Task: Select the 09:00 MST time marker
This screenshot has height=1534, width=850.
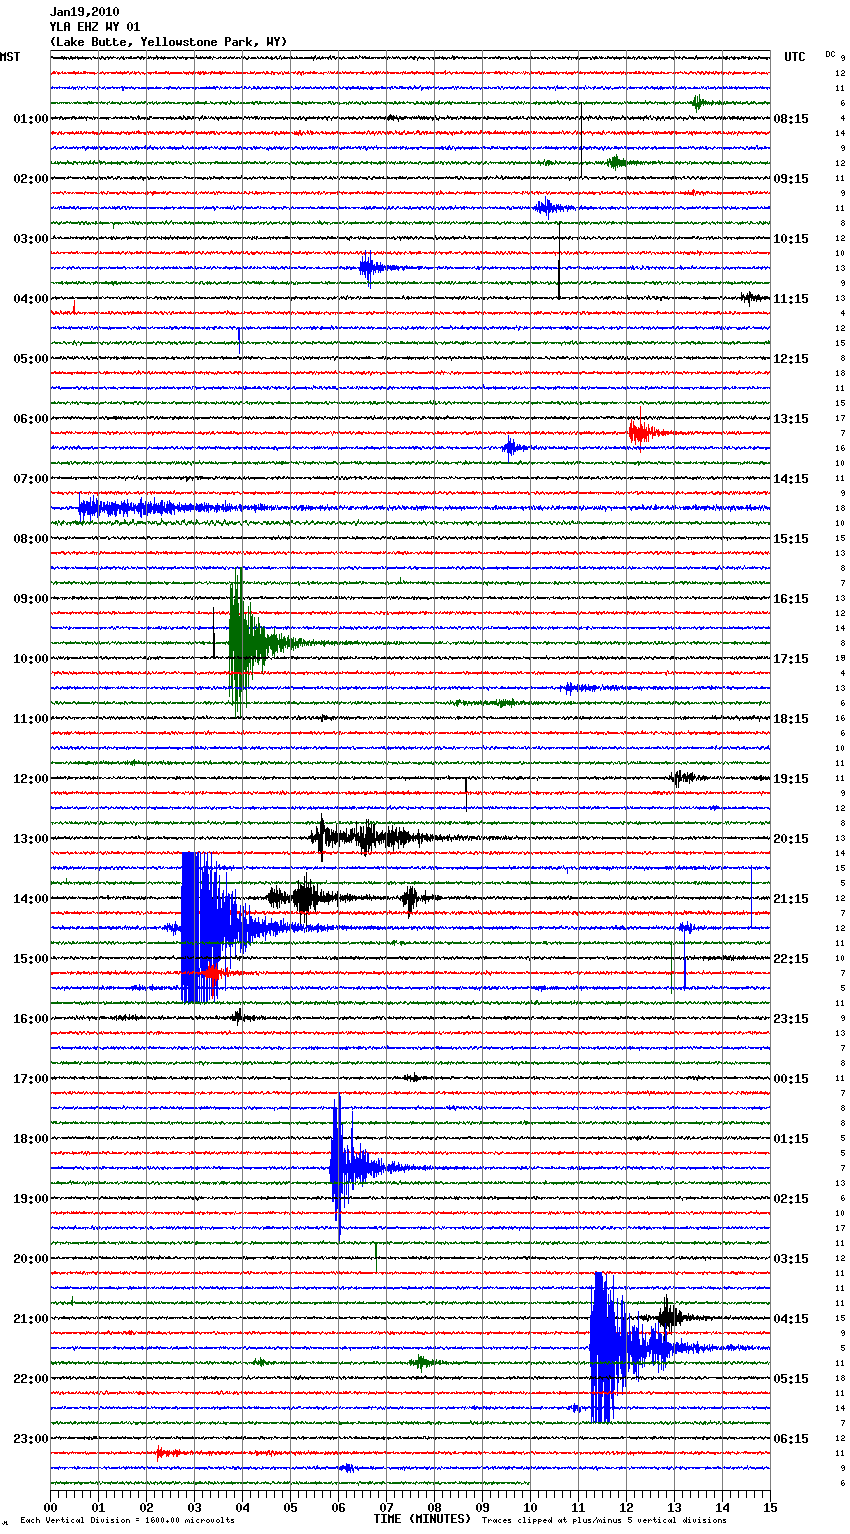Action: 30,599
